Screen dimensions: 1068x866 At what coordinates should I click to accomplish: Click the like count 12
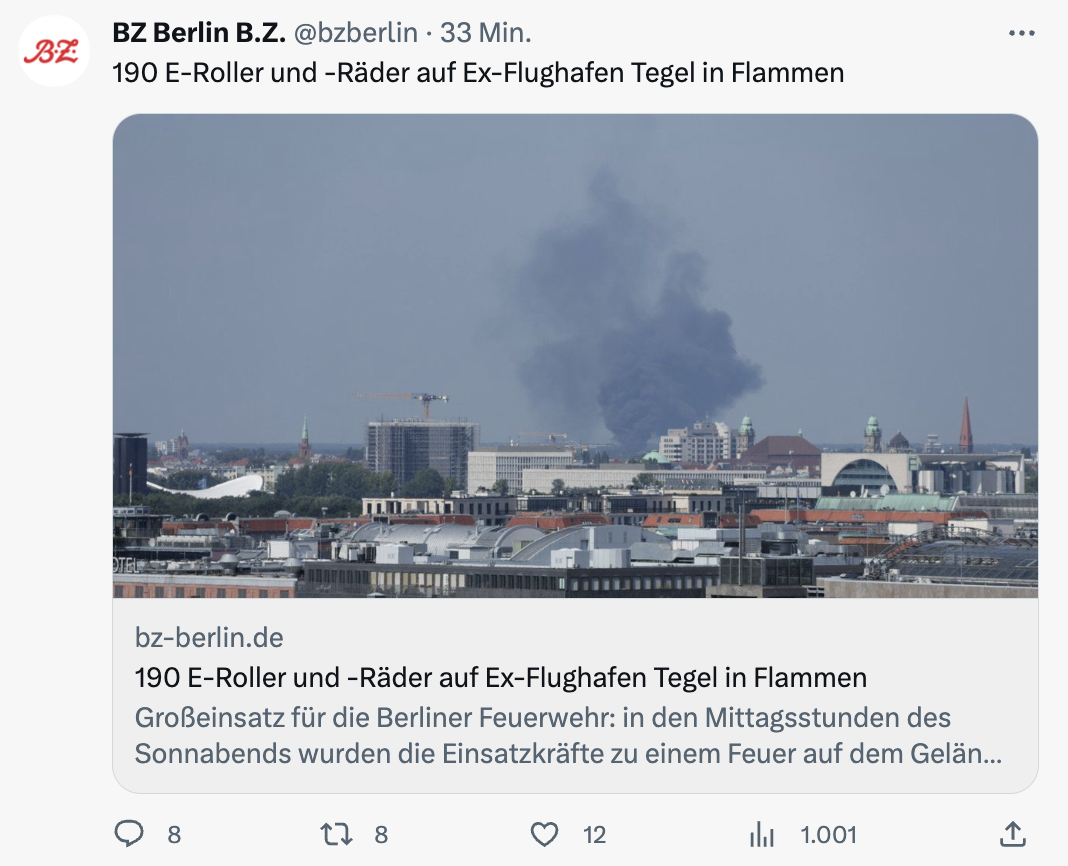tap(594, 835)
